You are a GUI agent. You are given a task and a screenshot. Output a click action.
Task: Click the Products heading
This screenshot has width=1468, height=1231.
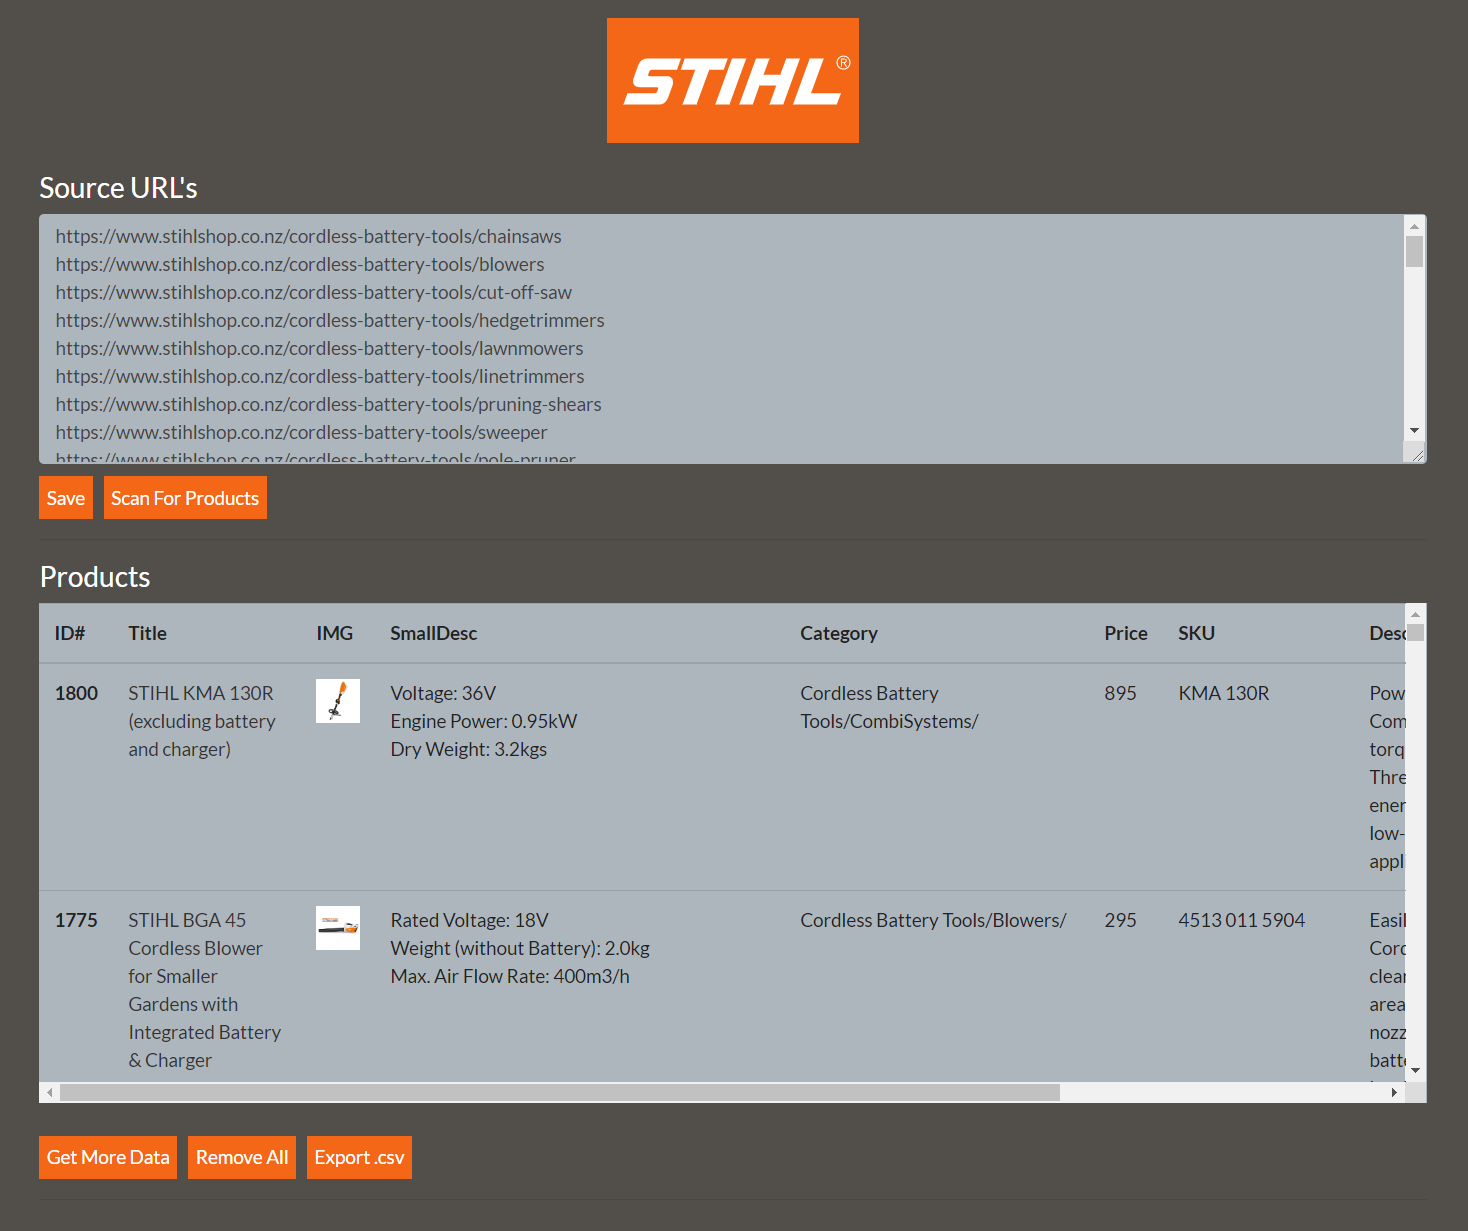pyautogui.click(x=95, y=577)
